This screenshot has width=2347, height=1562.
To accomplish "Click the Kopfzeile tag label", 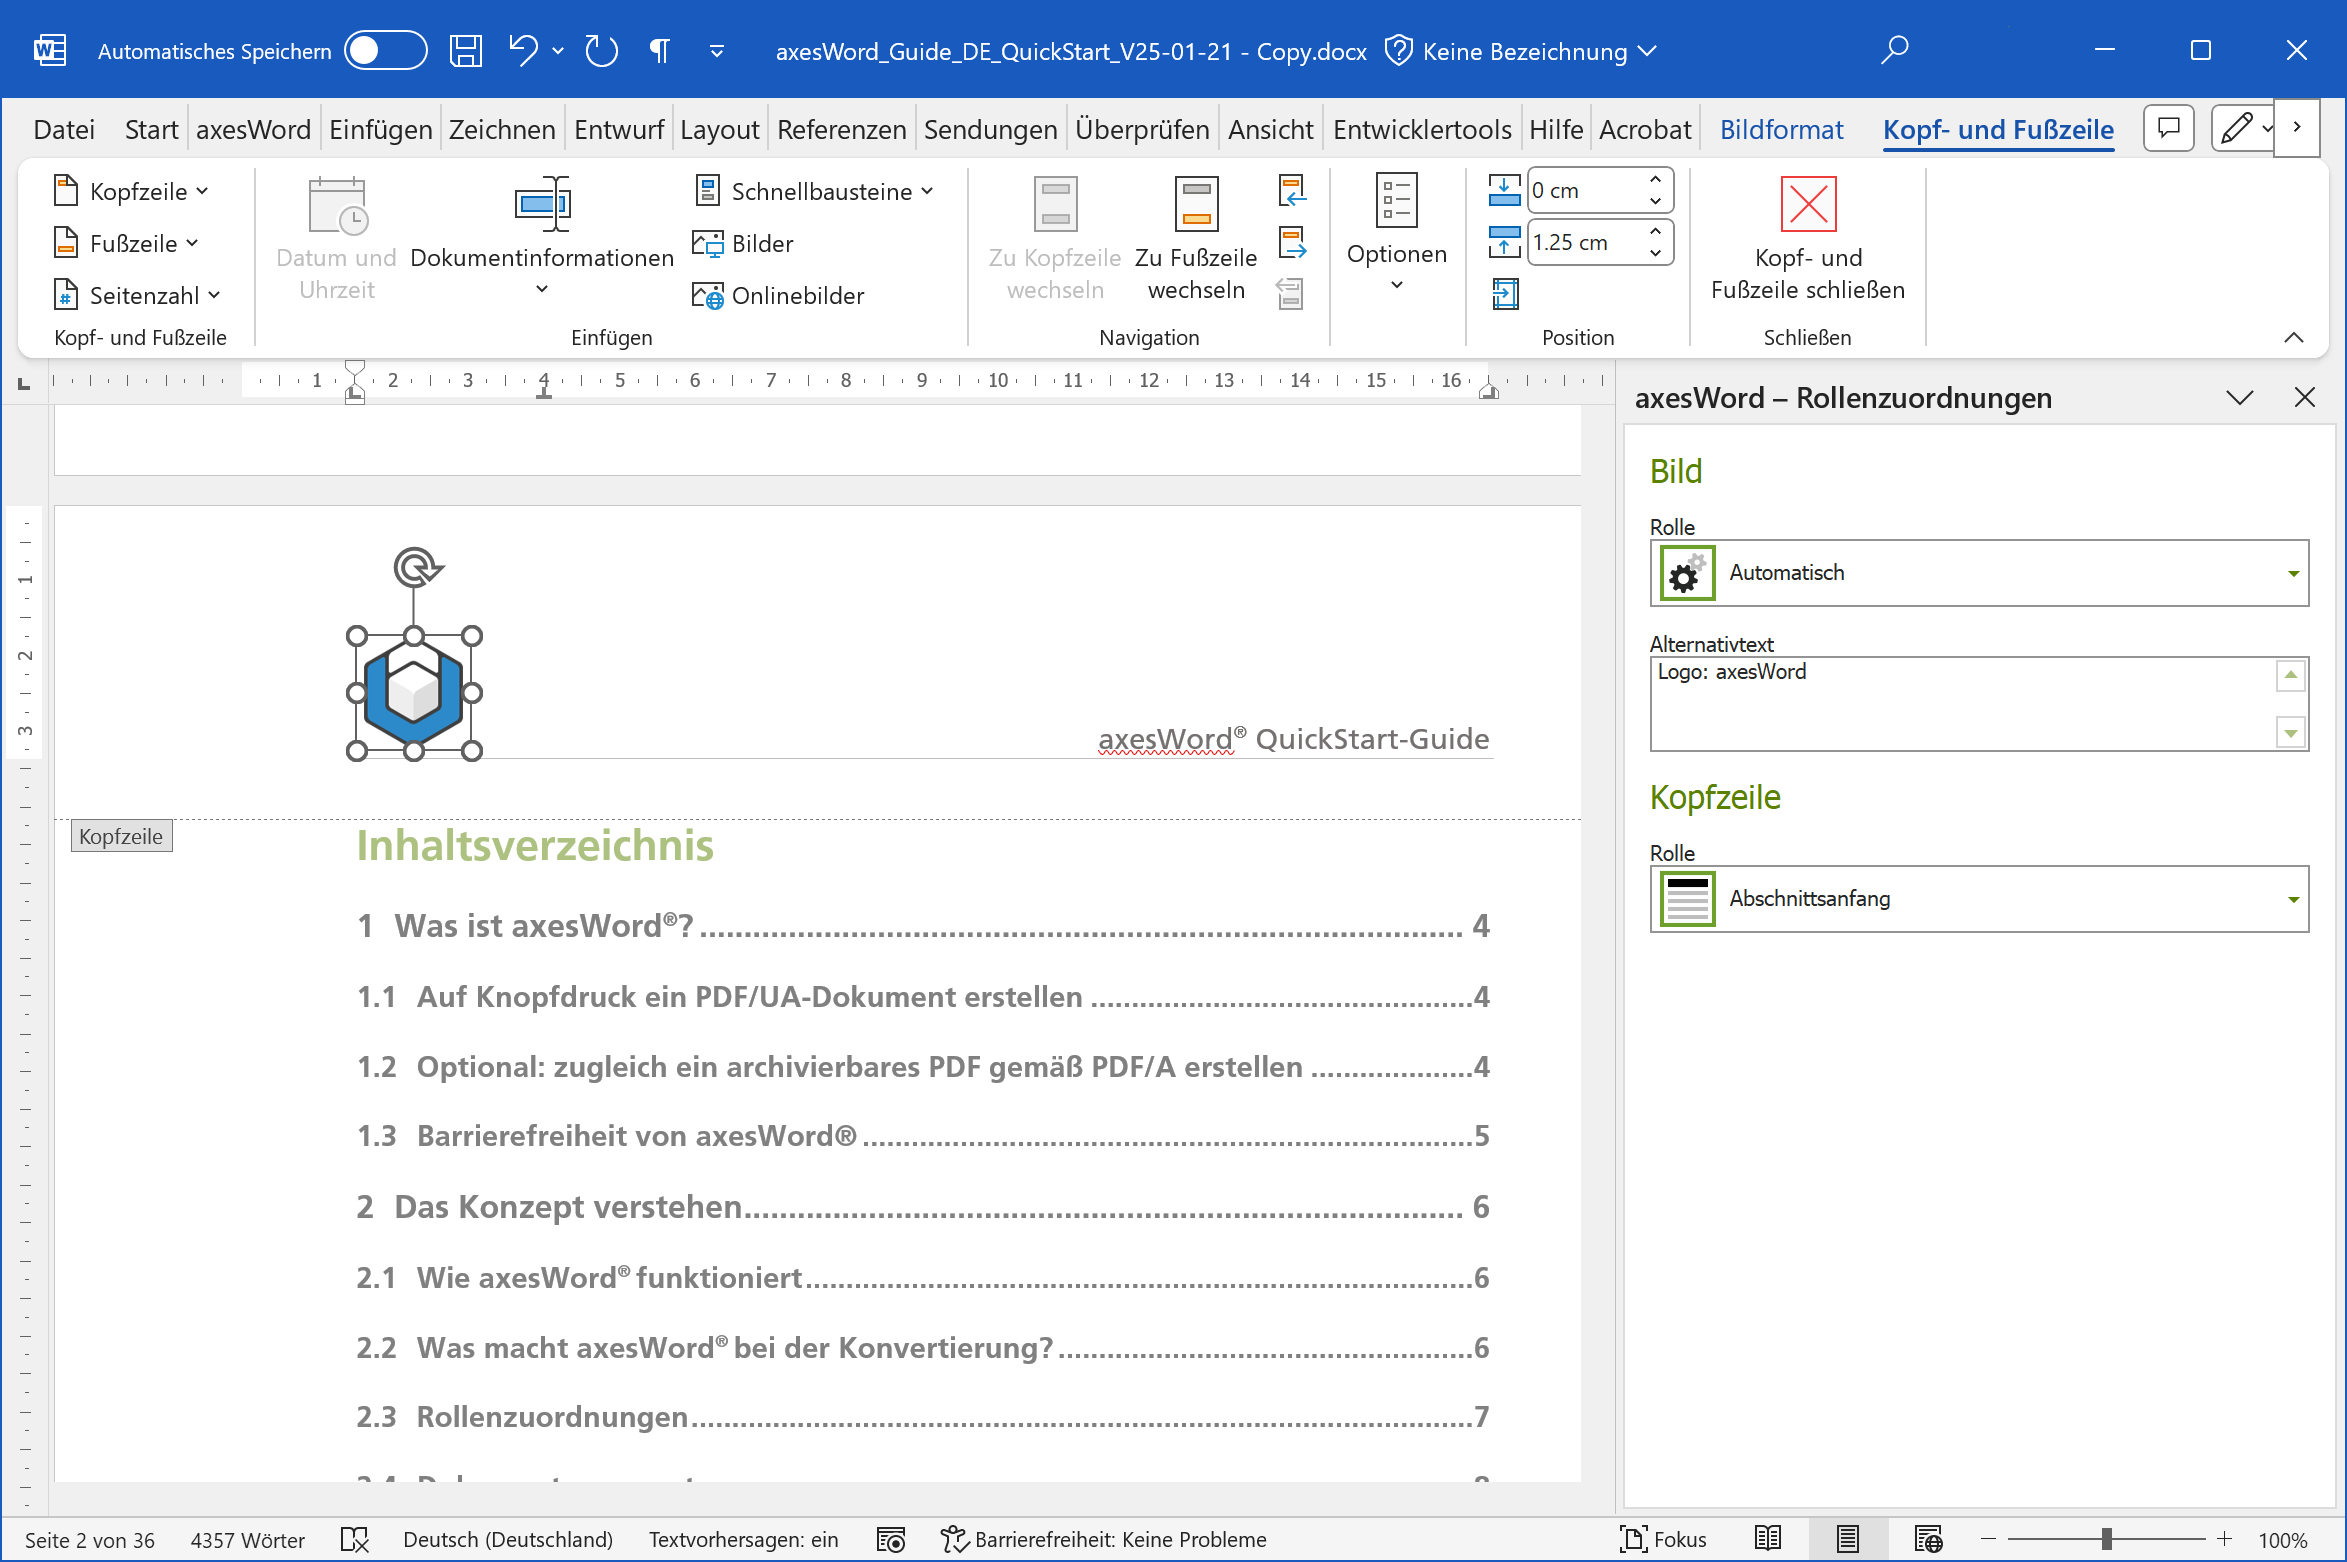I will (x=121, y=836).
